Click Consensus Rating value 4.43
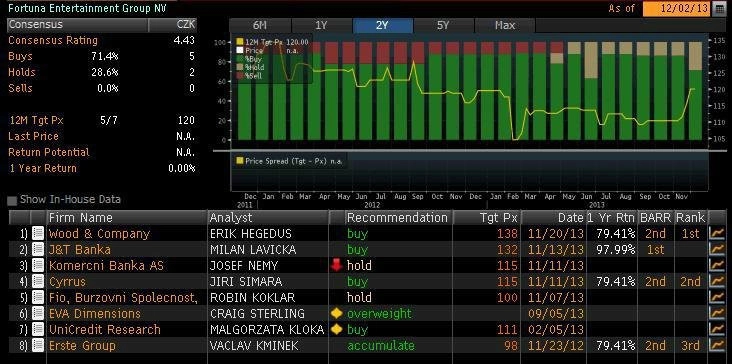The height and width of the screenshot is (364, 732). (183, 40)
